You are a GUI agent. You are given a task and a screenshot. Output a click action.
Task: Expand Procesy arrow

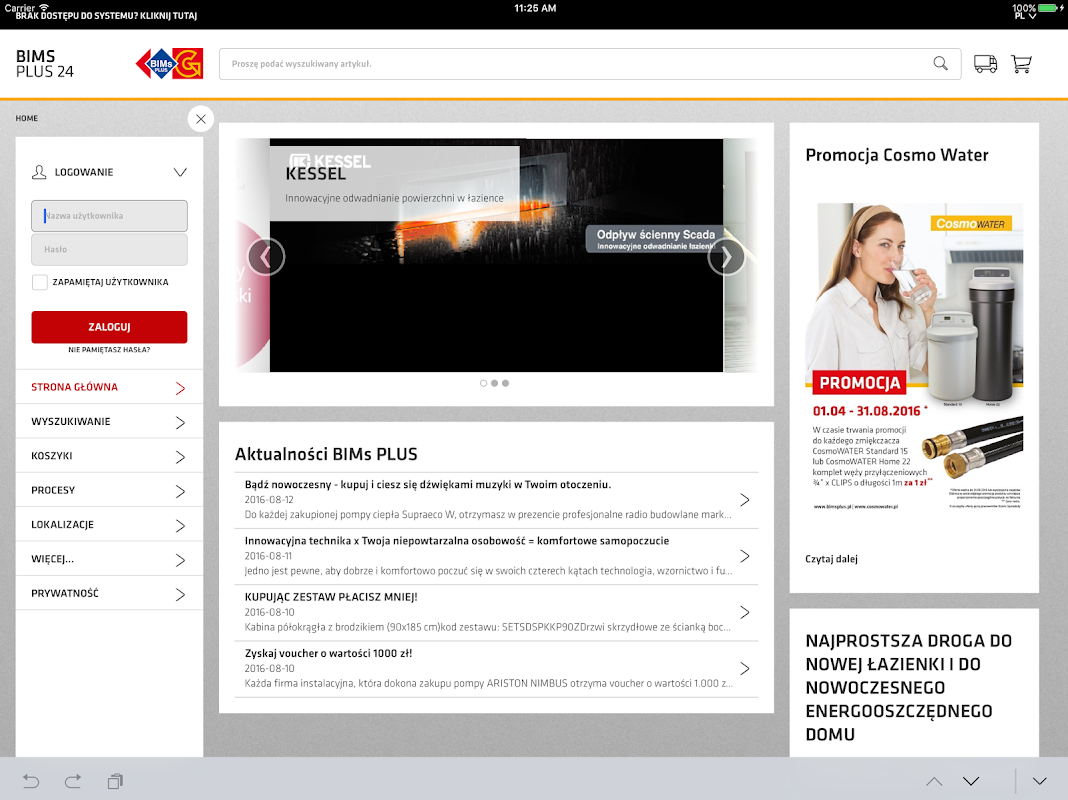(180, 492)
